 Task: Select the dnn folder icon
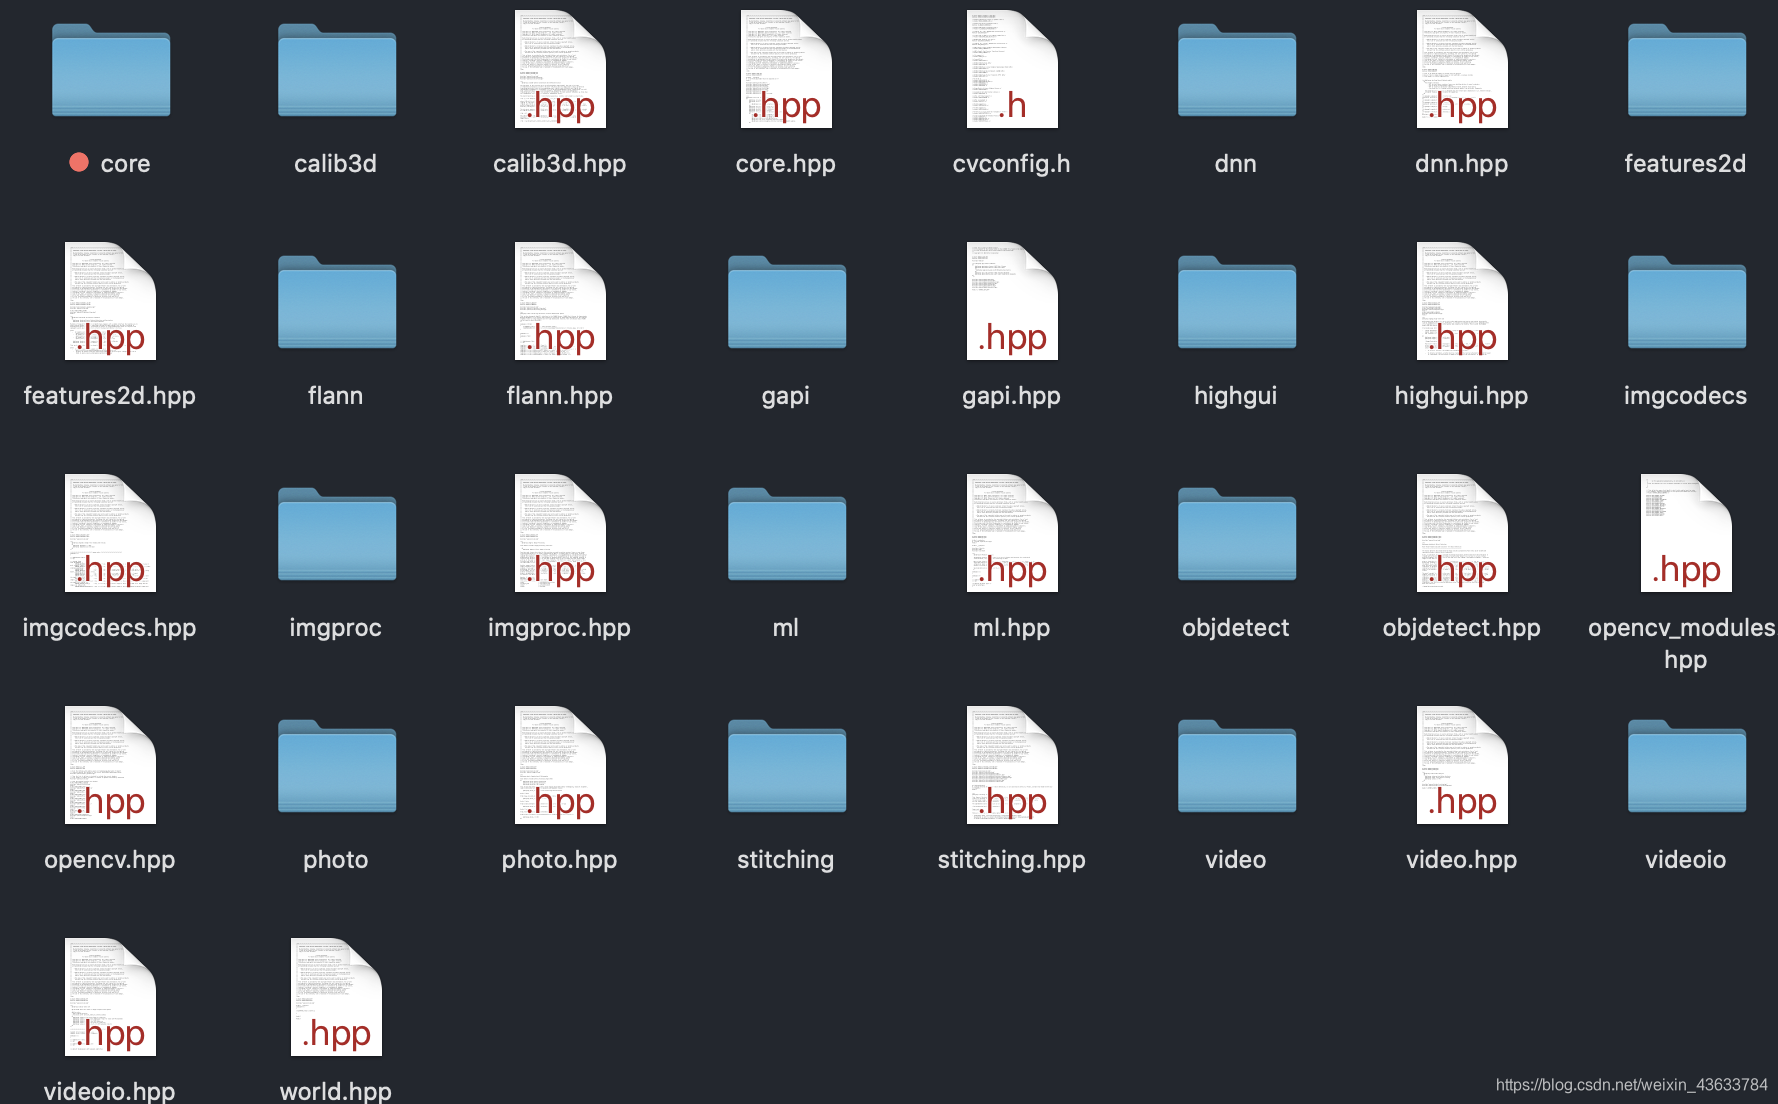(1237, 70)
